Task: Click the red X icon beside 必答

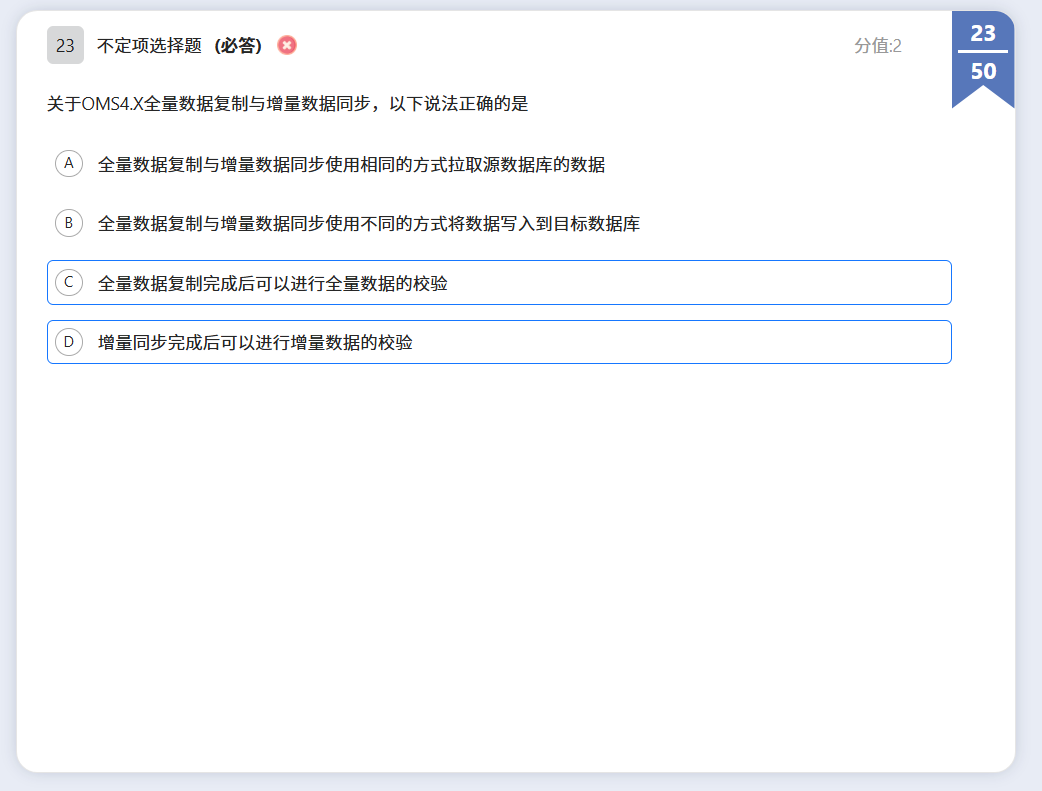Action: [287, 45]
